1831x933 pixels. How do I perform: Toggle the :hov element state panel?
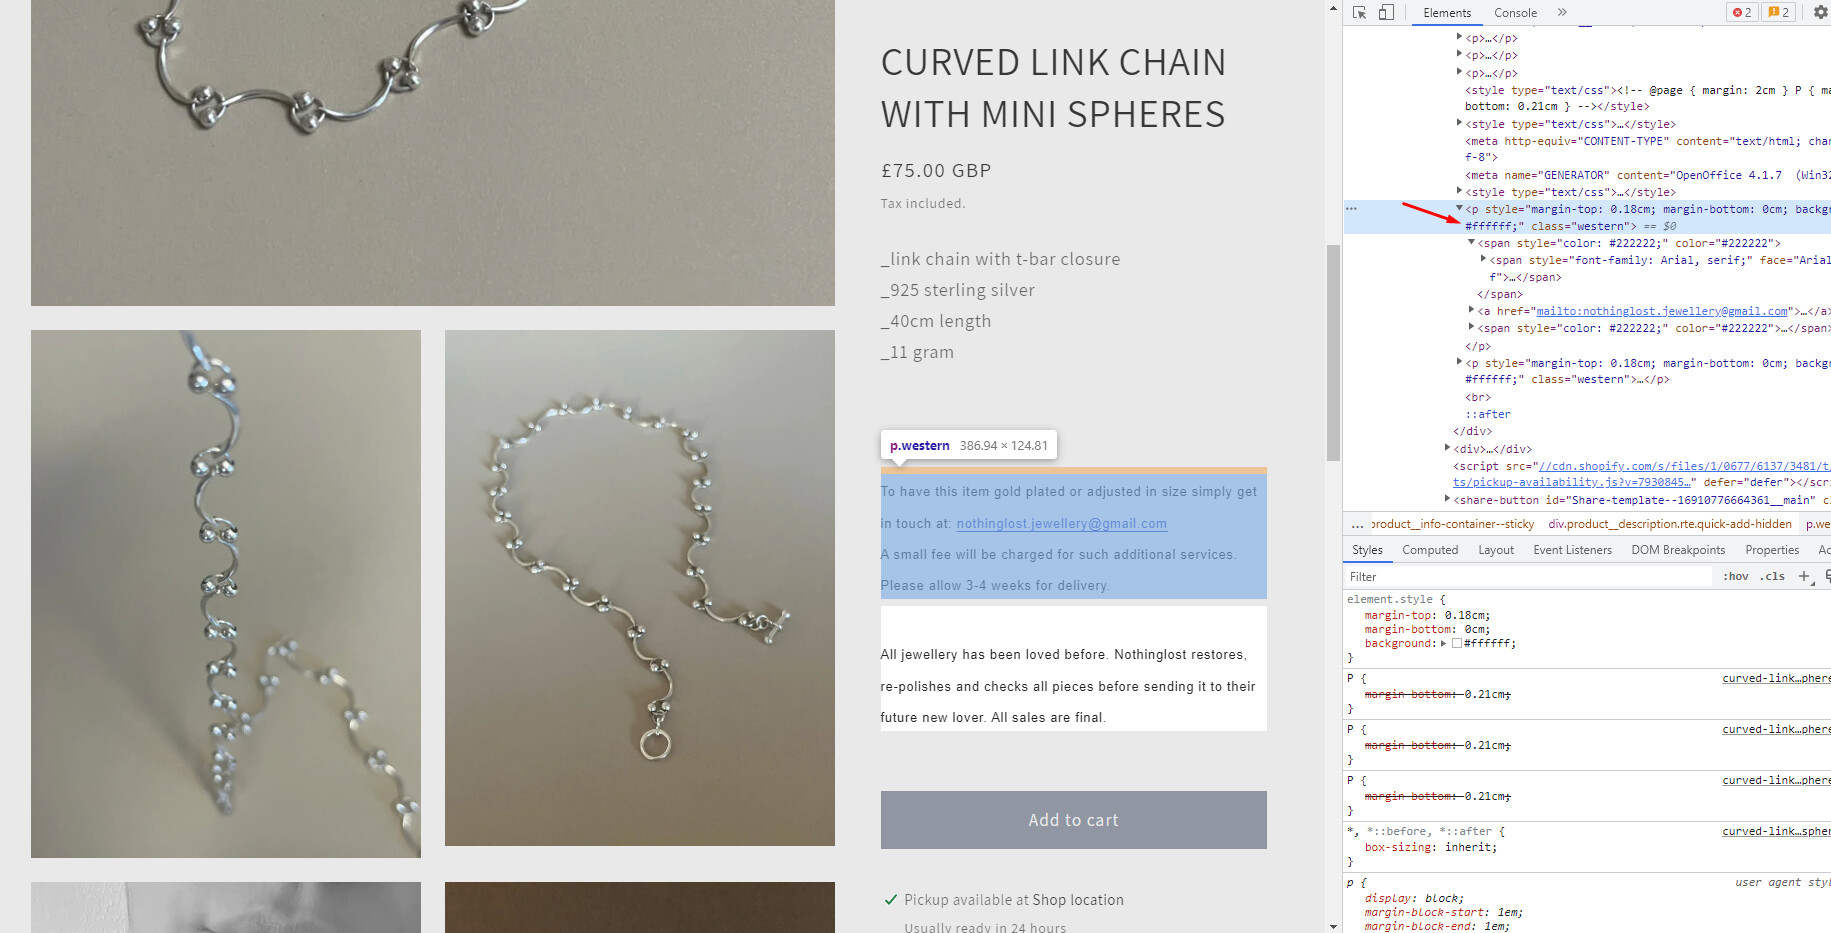(1736, 576)
